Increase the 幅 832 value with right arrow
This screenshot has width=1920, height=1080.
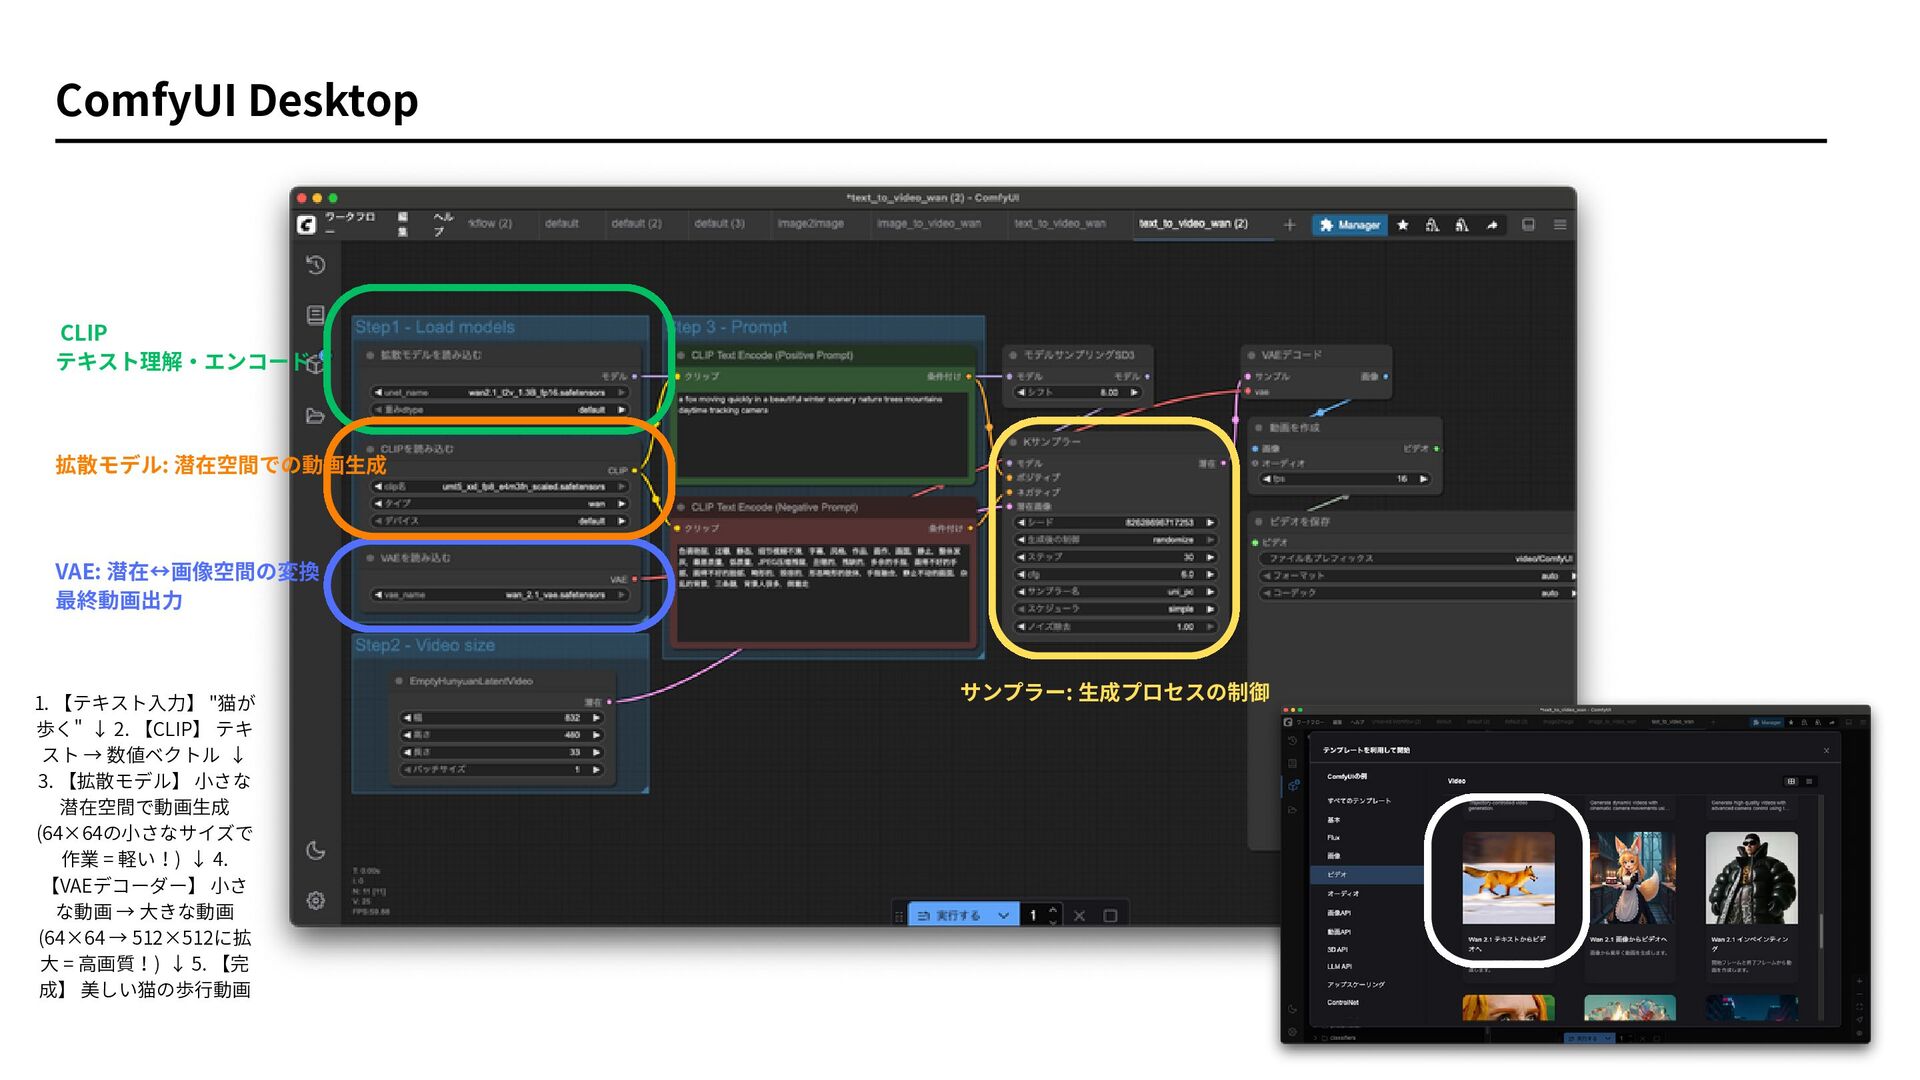596,718
